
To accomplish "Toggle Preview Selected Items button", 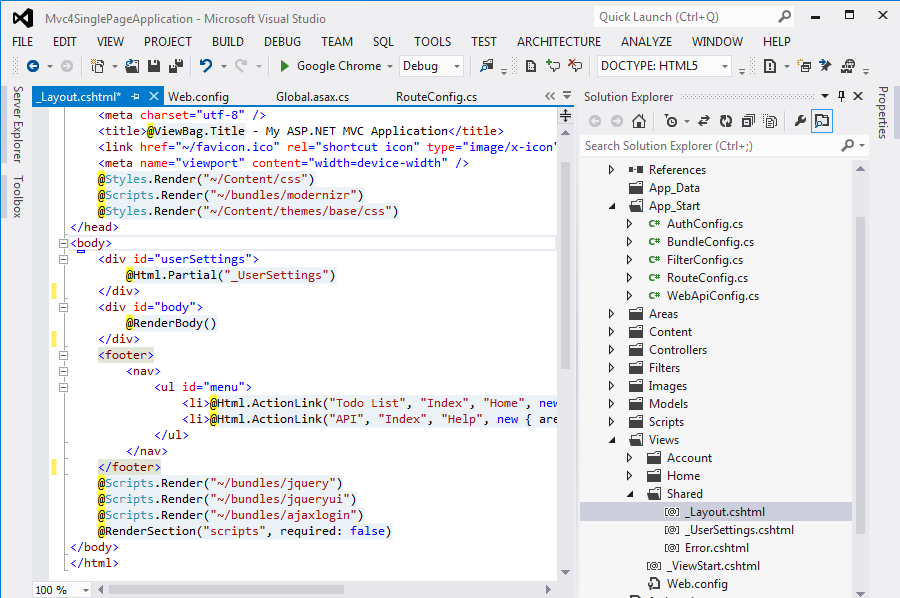I will coord(822,121).
